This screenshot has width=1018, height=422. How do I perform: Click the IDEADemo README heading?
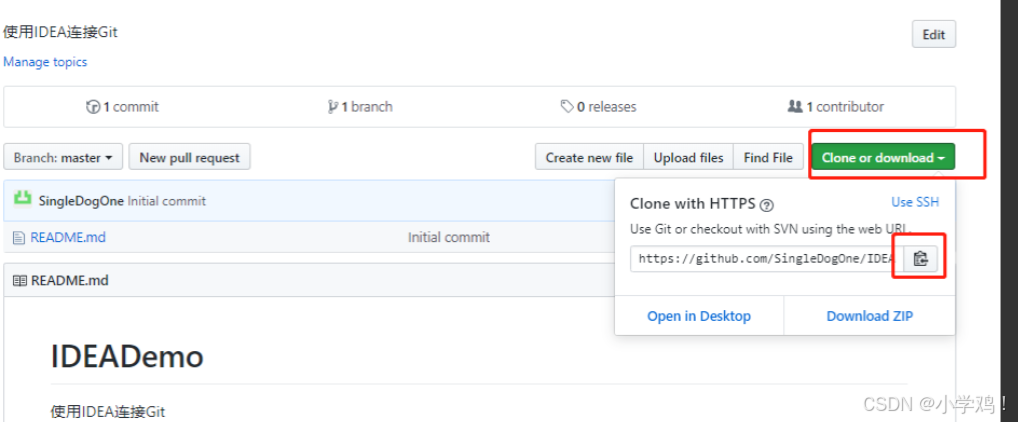coord(127,356)
